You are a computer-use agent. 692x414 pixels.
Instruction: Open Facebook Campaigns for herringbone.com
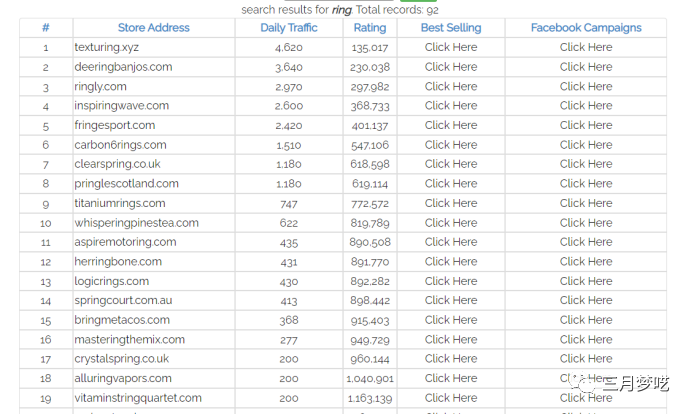586,262
